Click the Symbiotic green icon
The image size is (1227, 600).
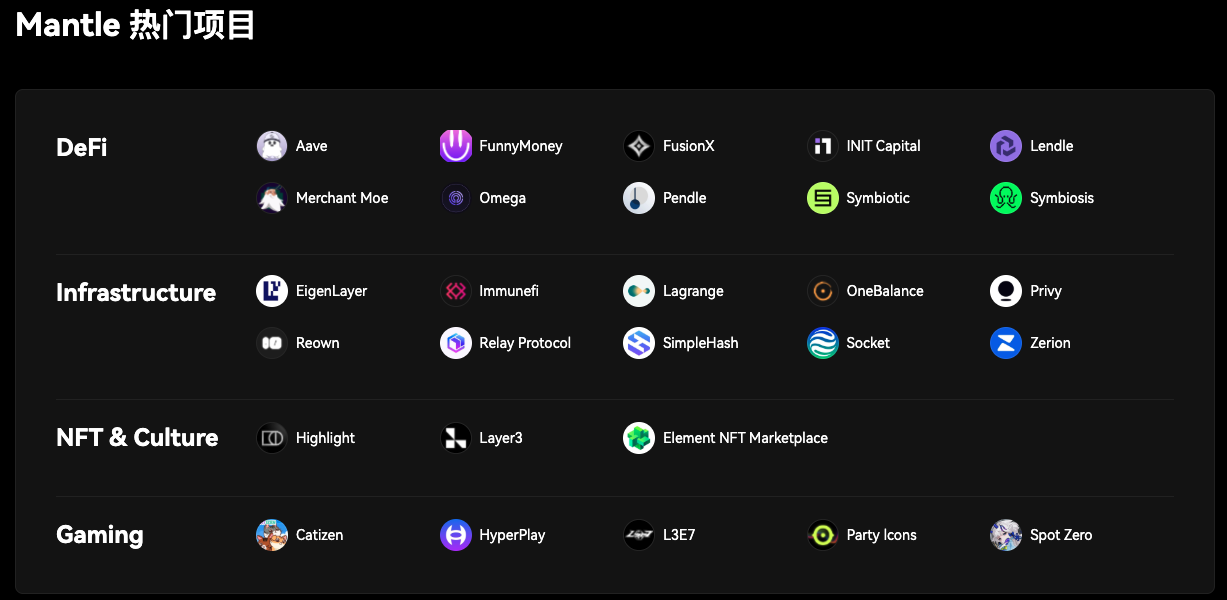pyautogui.click(x=823, y=198)
